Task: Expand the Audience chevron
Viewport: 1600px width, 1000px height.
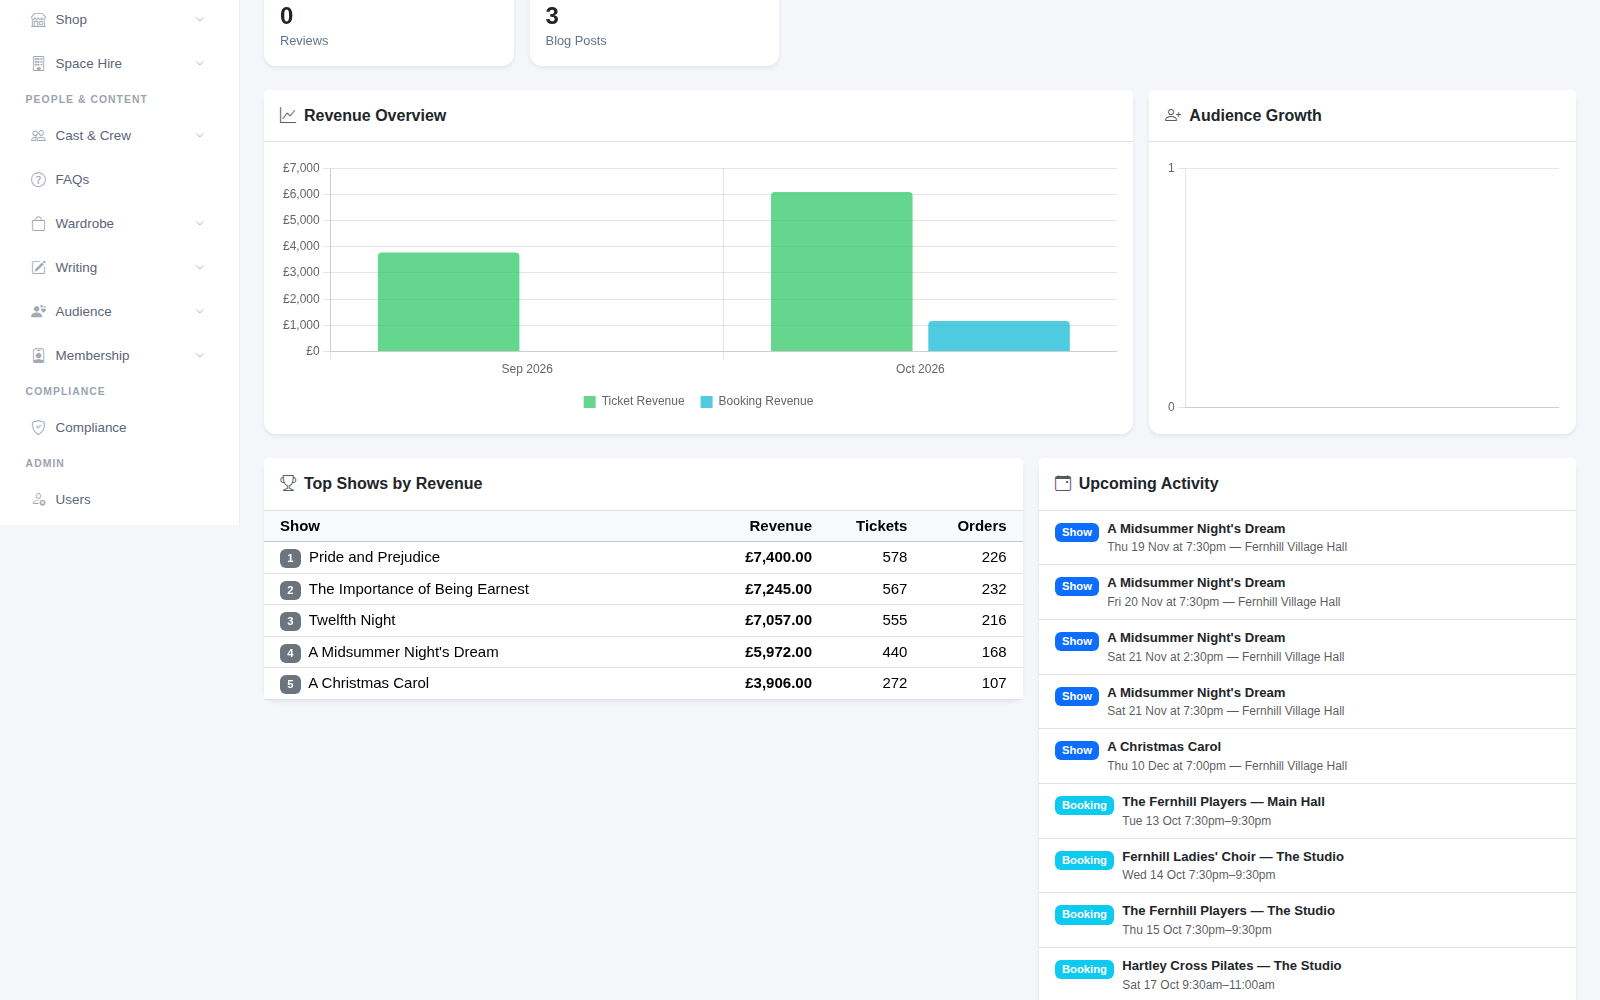Action: coord(199,312)
